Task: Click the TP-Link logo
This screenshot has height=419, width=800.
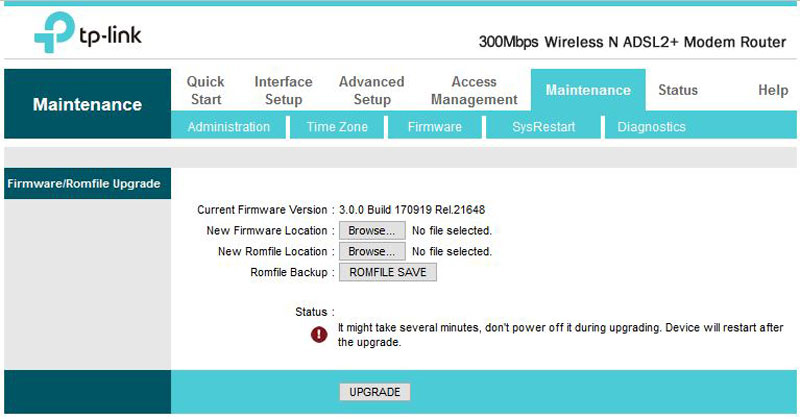Action: (x=88, y=35)
